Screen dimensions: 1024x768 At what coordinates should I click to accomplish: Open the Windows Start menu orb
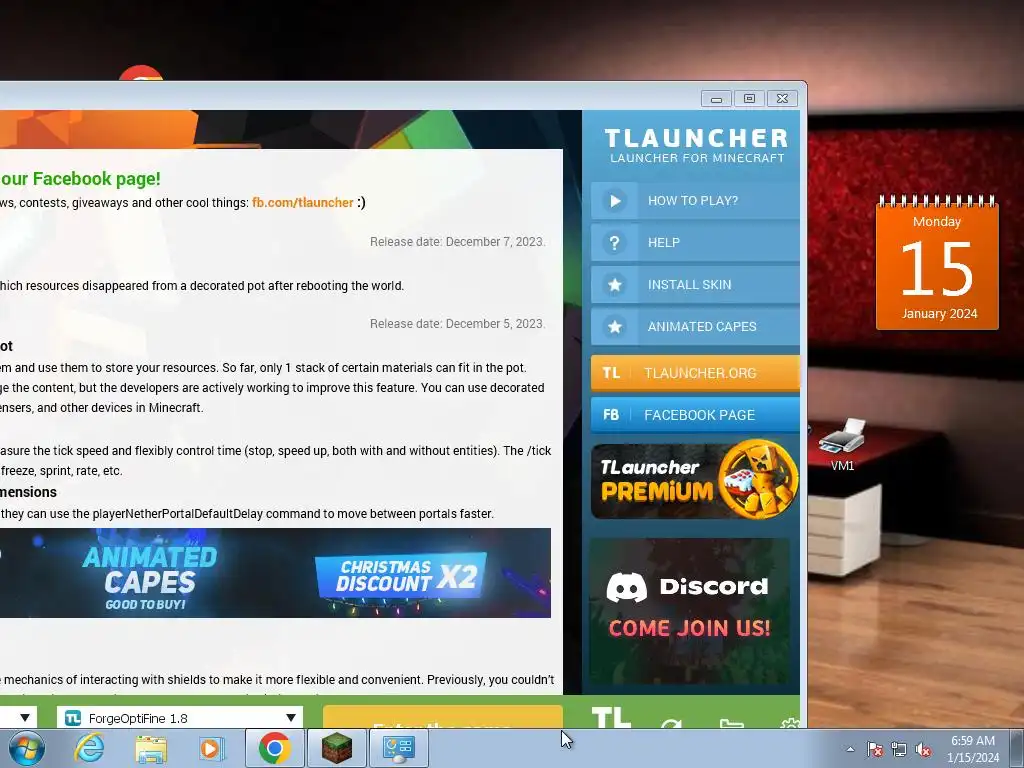26,748
